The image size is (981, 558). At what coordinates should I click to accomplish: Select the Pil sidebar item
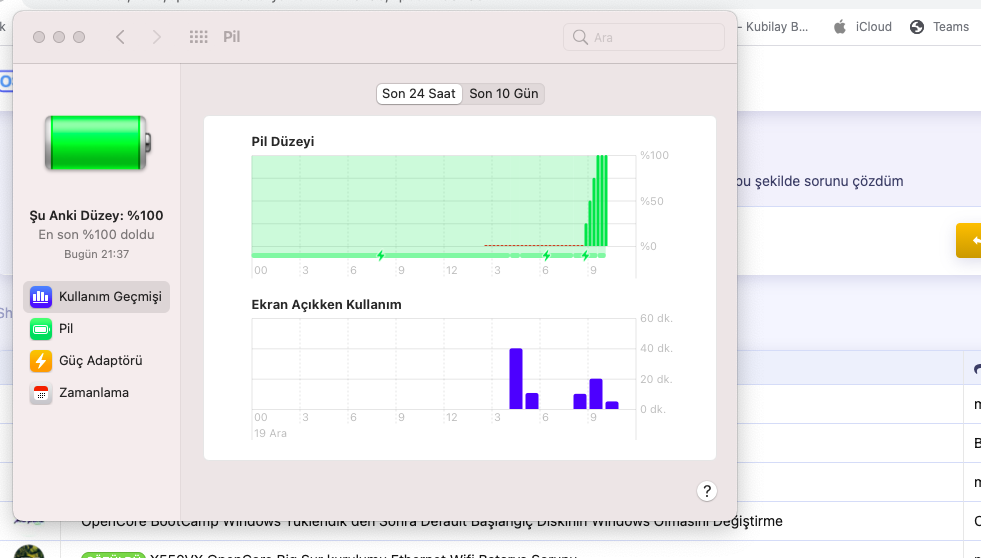66,328
